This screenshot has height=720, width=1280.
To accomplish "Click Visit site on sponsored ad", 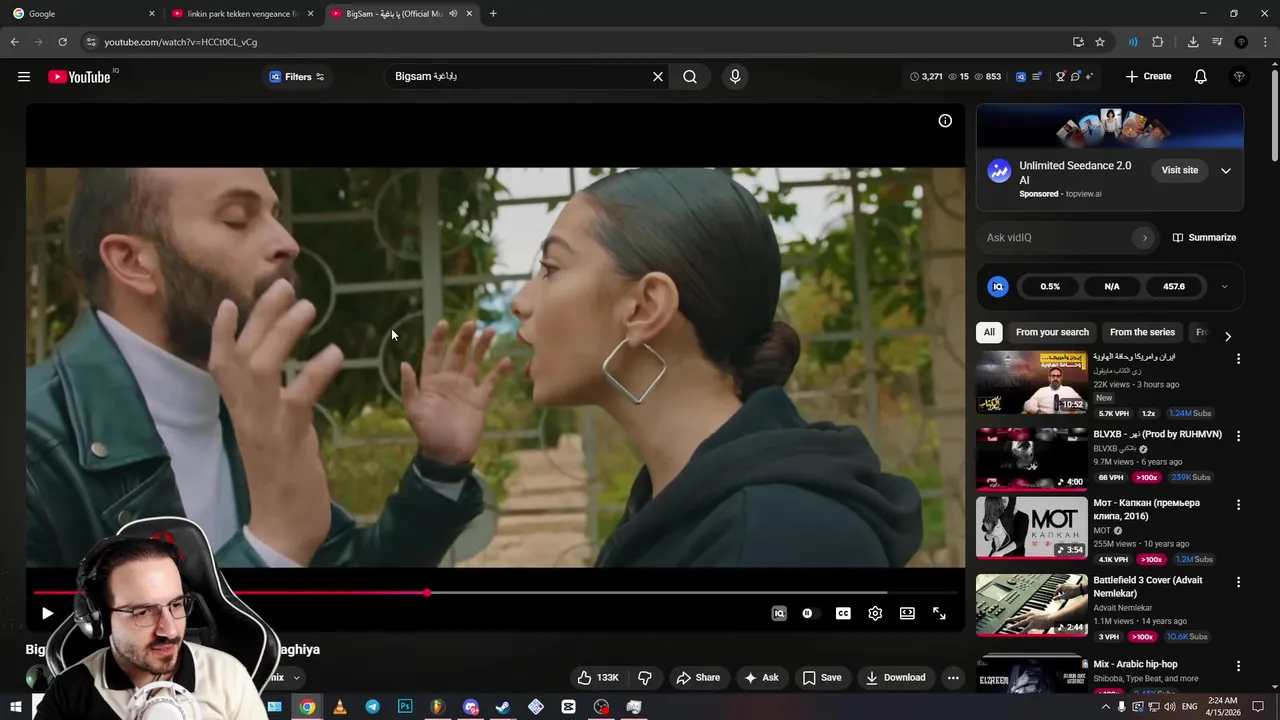I will [x=1180, y=170].
